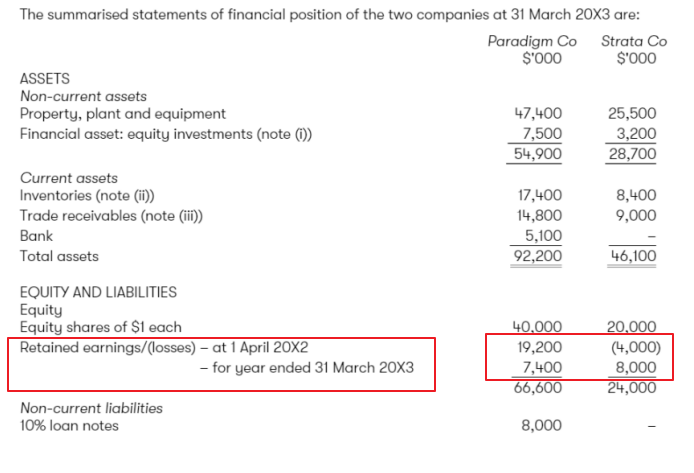Select Paradigm's property, plant and equipment value 47,400
The width and height of the screenshot is (694, 473).
point(538,113)
